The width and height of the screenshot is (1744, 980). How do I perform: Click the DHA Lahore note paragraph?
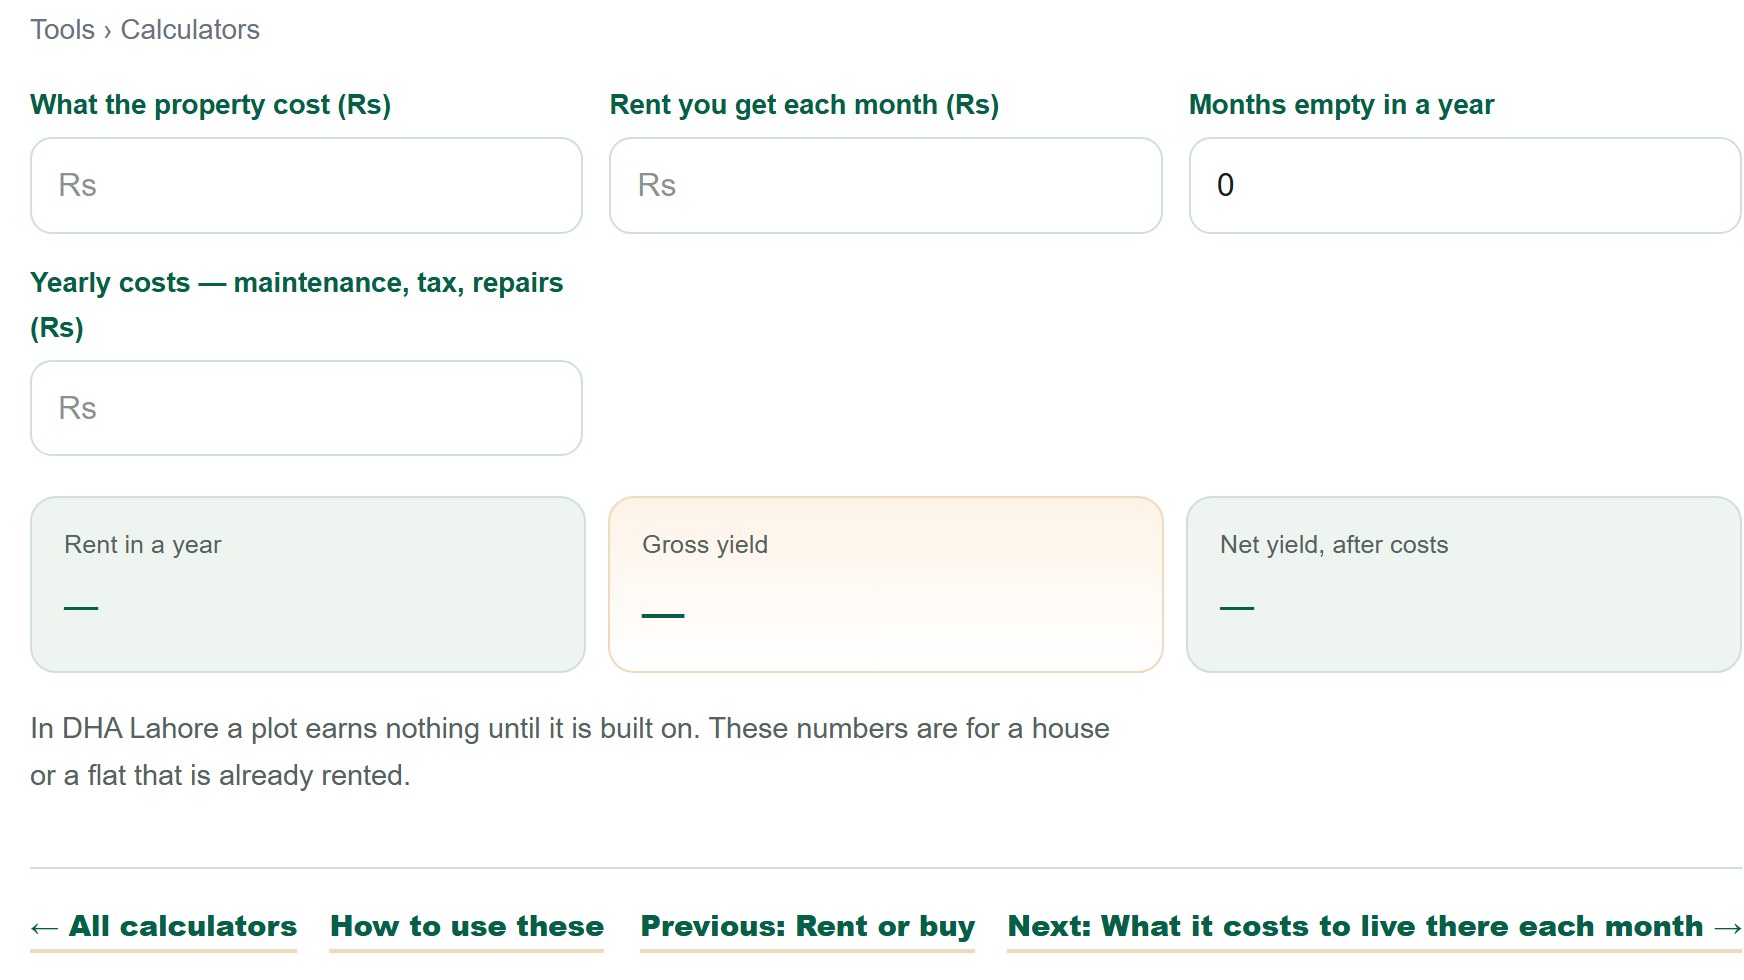570,752
